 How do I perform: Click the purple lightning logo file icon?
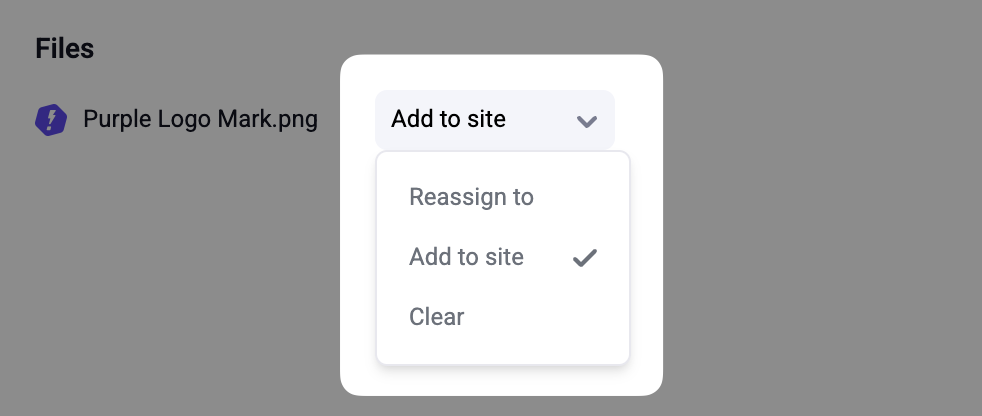pos(51,120)
